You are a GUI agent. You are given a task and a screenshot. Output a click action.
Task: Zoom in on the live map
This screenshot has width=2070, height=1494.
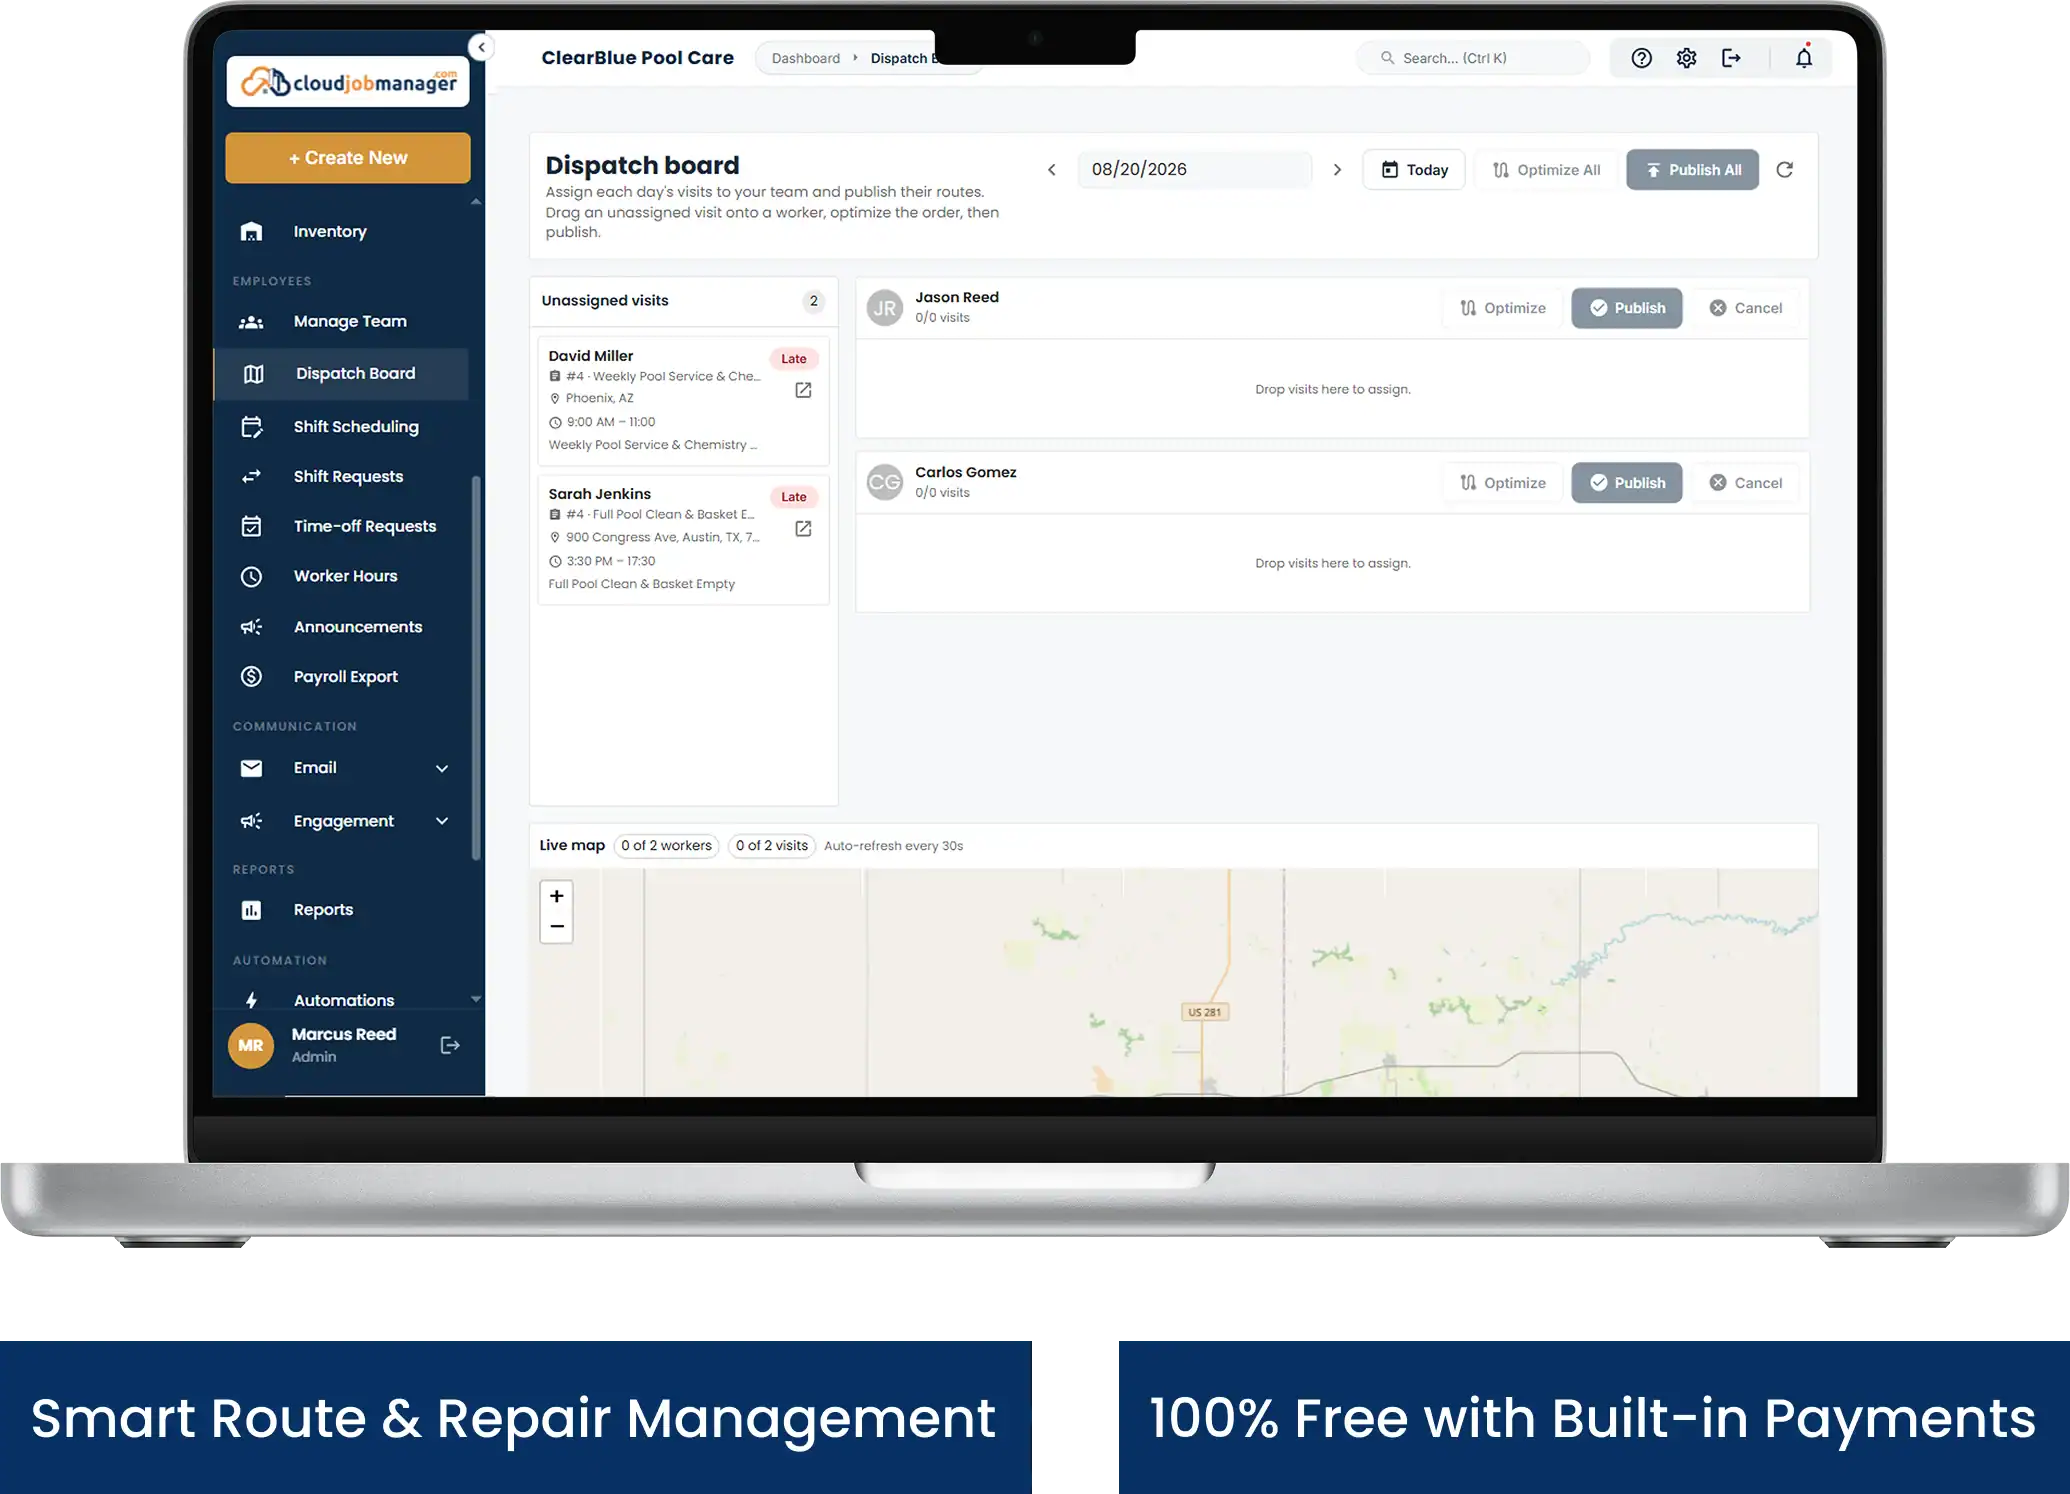pos(557,896)
